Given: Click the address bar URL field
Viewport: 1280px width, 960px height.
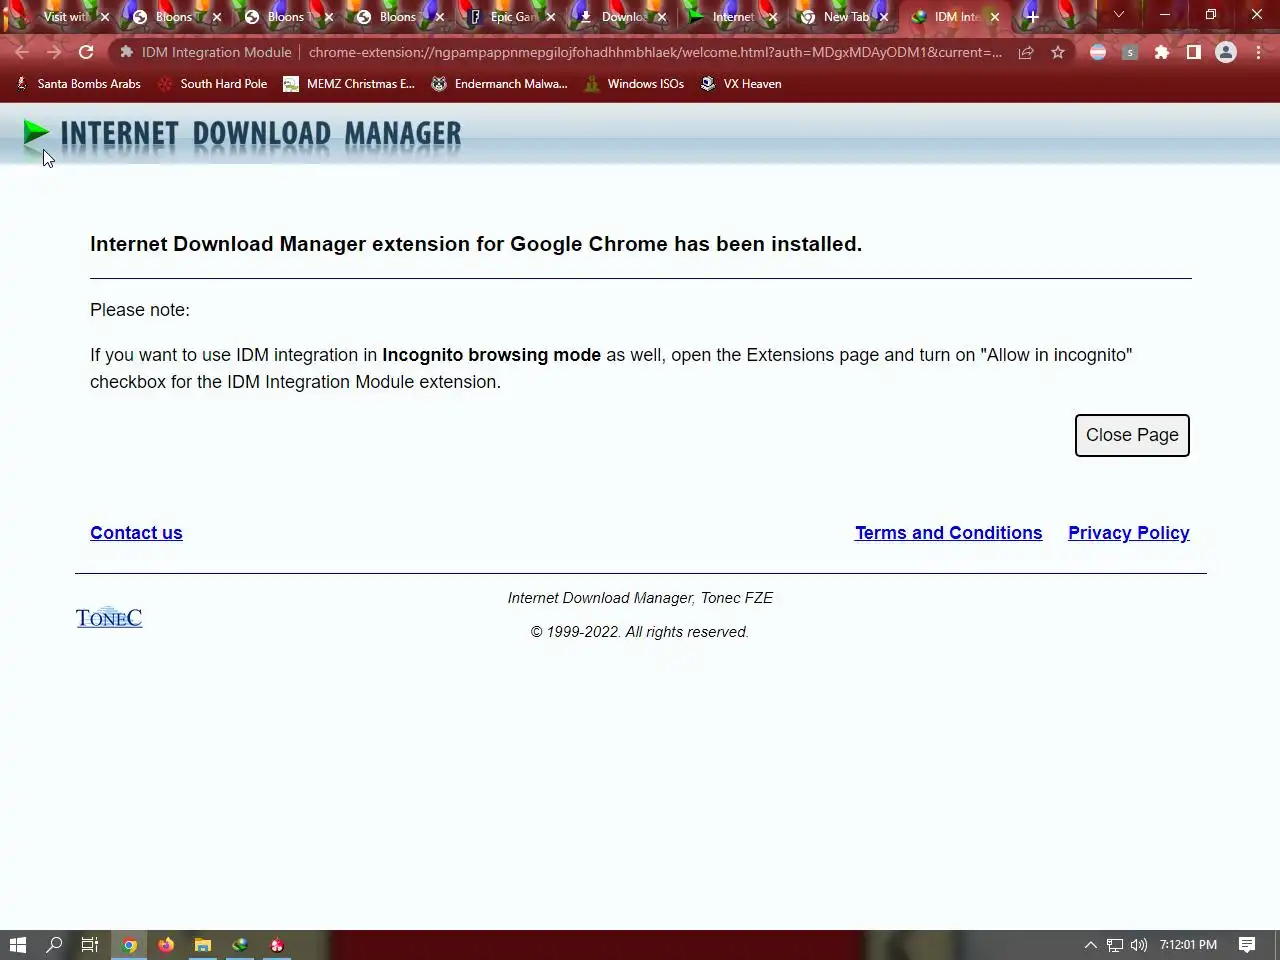Looking at the screenshot, I should pyautogui.click(x=655, y=52).
